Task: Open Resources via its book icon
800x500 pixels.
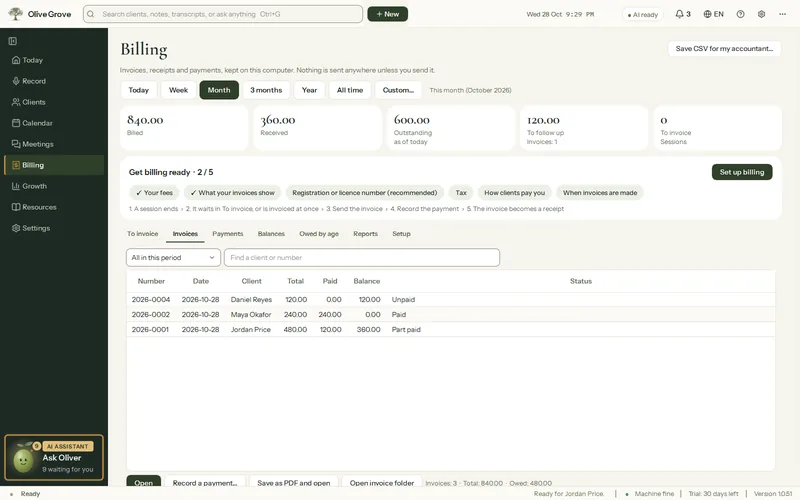Action: (x=16, y=207)
